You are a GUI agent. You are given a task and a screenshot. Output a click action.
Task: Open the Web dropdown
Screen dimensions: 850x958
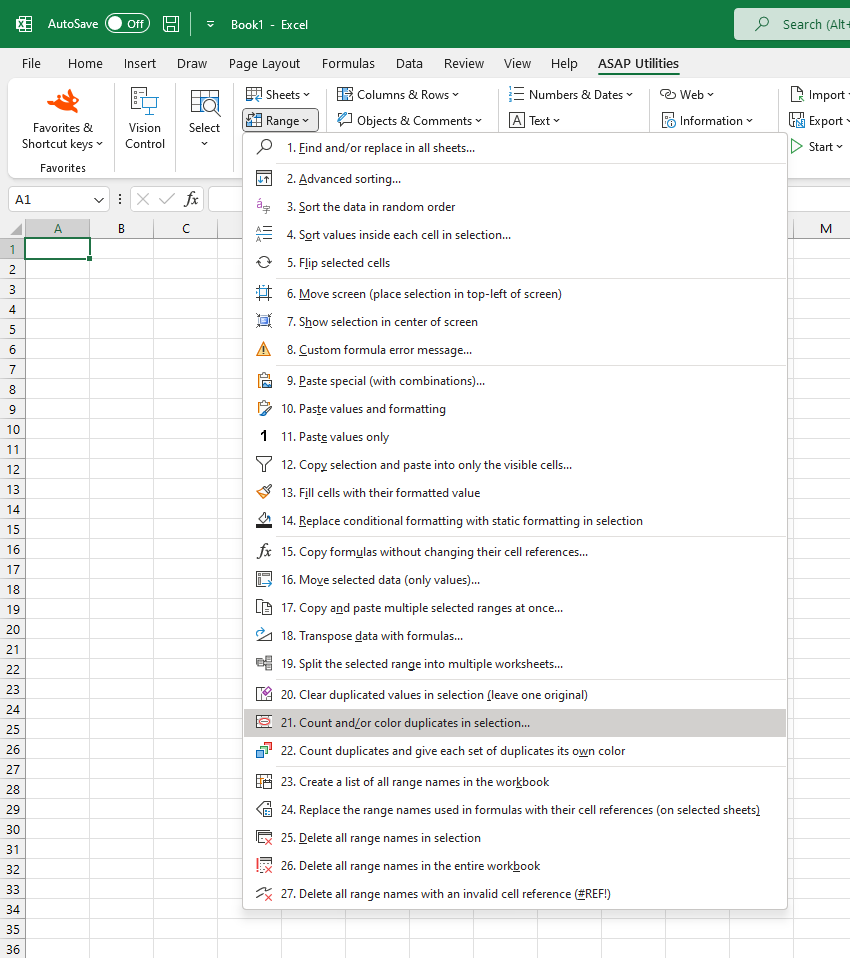coord(687,95)
